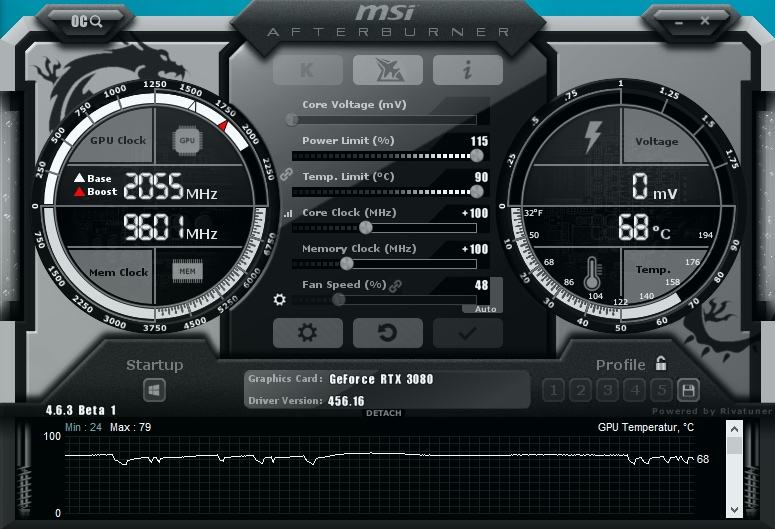
Task: Click the Temp. Limit value 90
Action: [481, 177]
